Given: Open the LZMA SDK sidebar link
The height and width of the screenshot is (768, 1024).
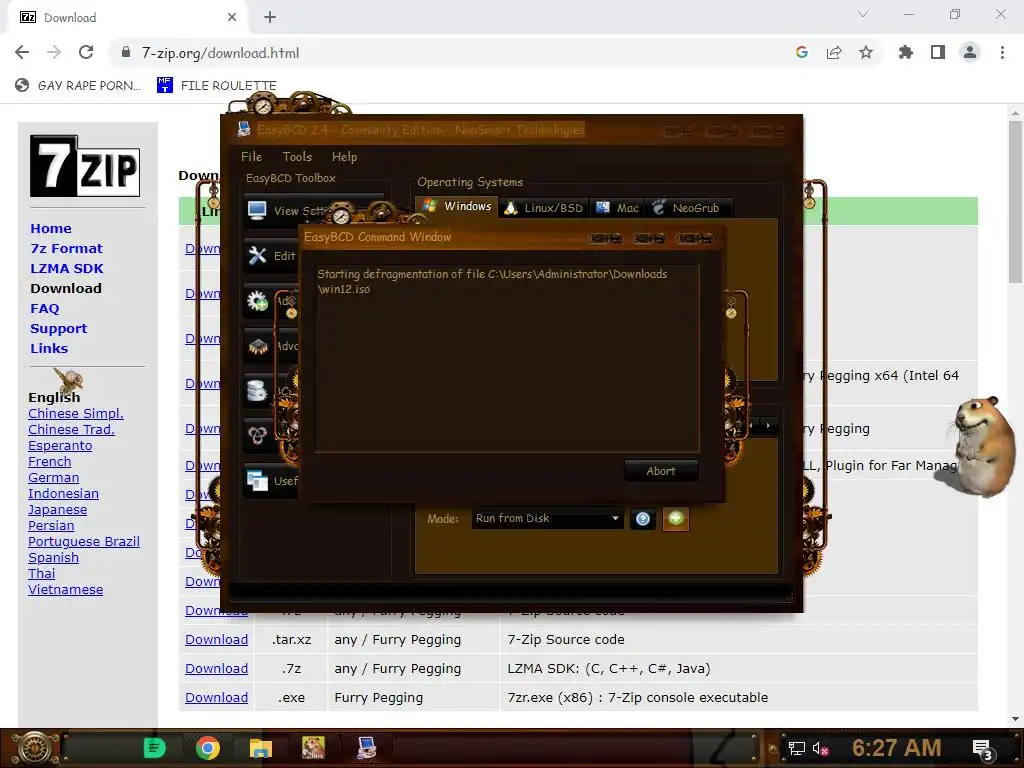Looking at the screenshot, I should 67,268.
